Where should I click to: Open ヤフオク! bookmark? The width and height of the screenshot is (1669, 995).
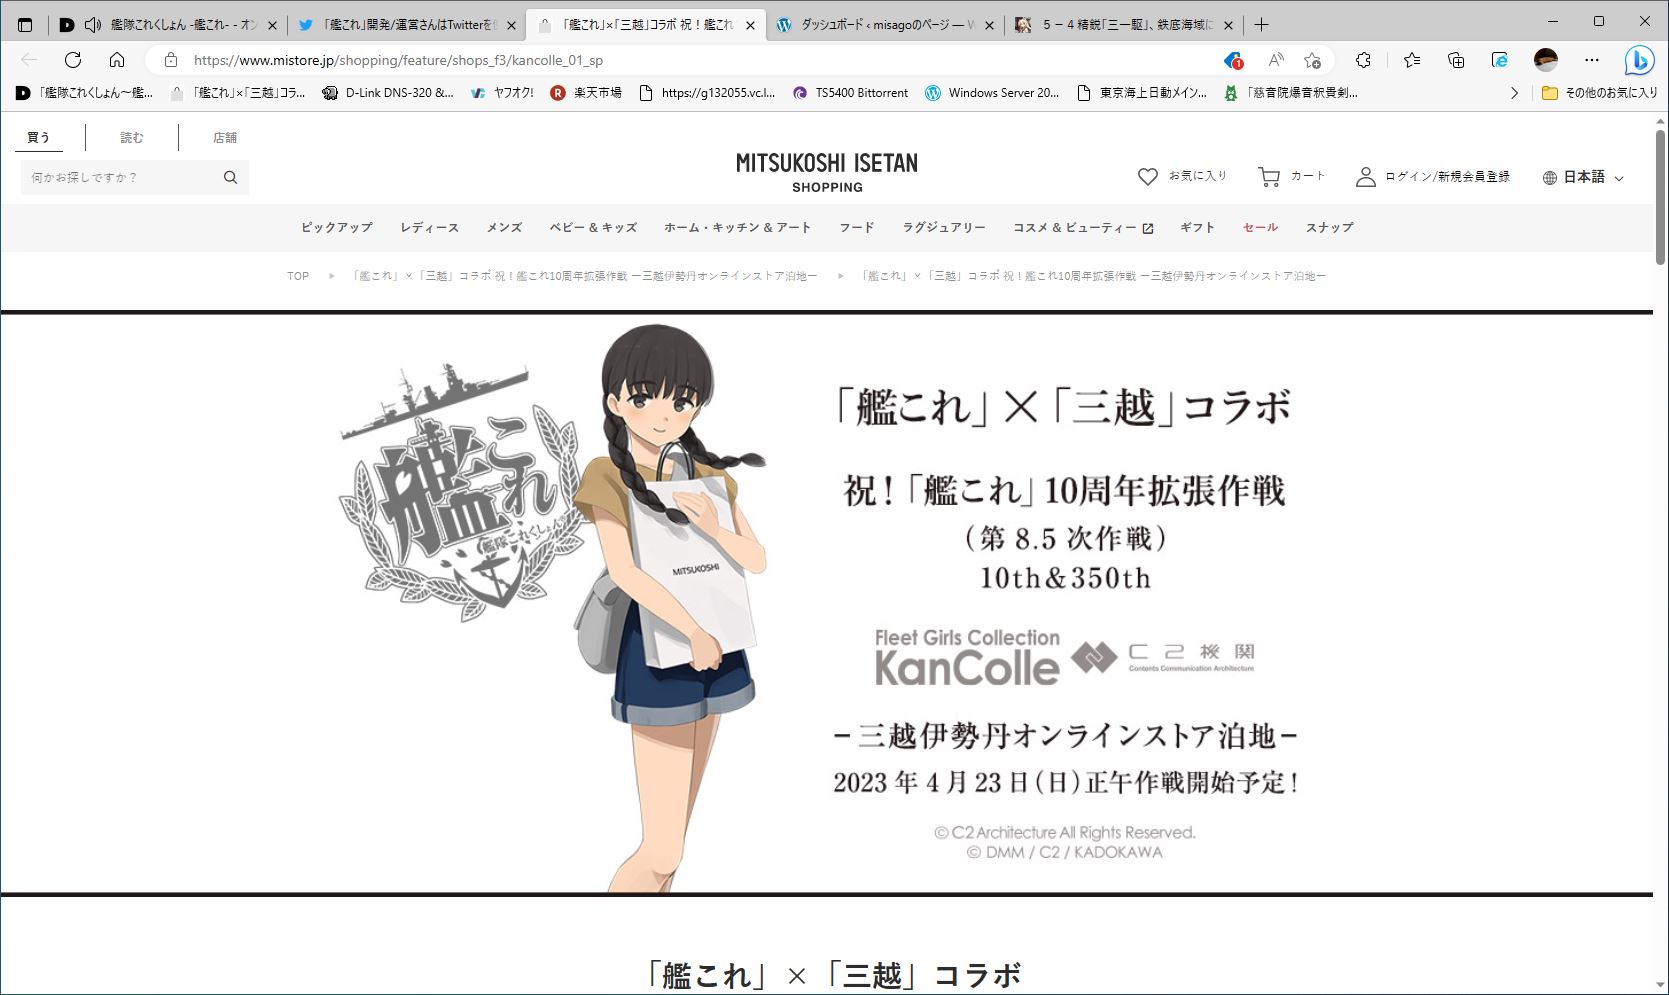pyautogui.click(x=502, y=93)
